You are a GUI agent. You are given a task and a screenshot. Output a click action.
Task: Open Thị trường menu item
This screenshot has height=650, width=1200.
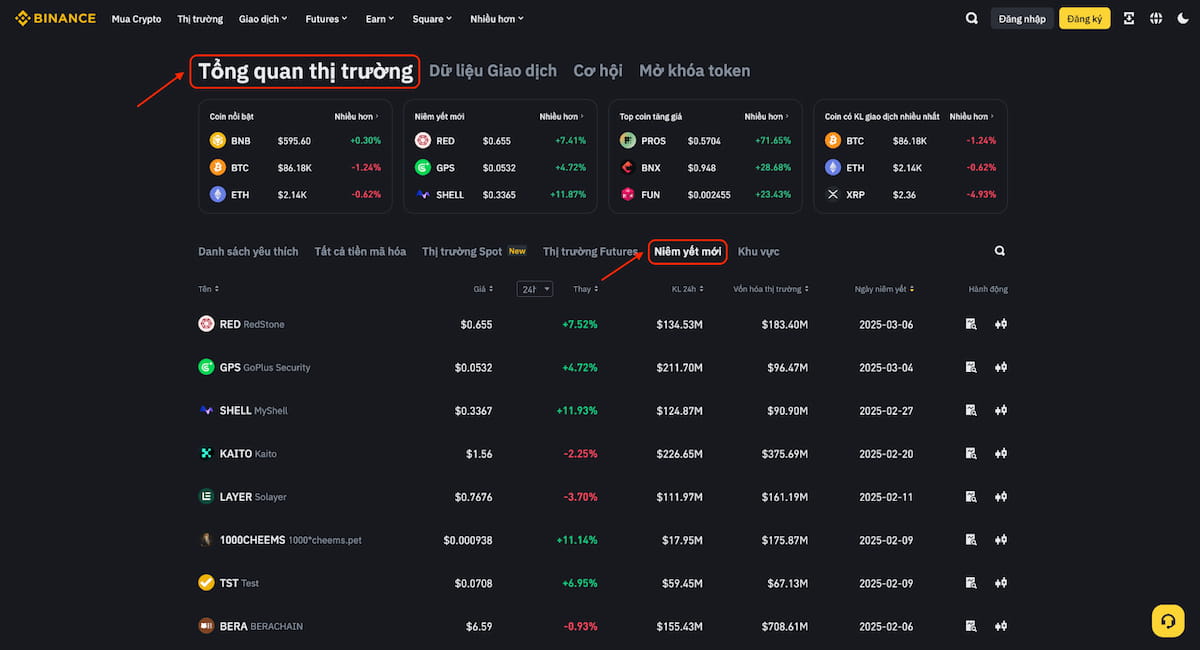(199, 19)
